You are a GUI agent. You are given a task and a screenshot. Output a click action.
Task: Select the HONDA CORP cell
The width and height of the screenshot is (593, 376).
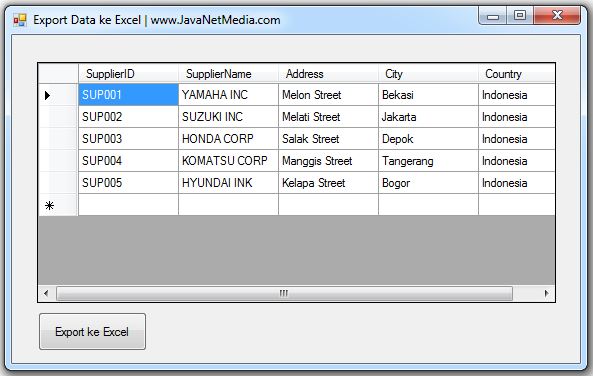coord(228,138)
